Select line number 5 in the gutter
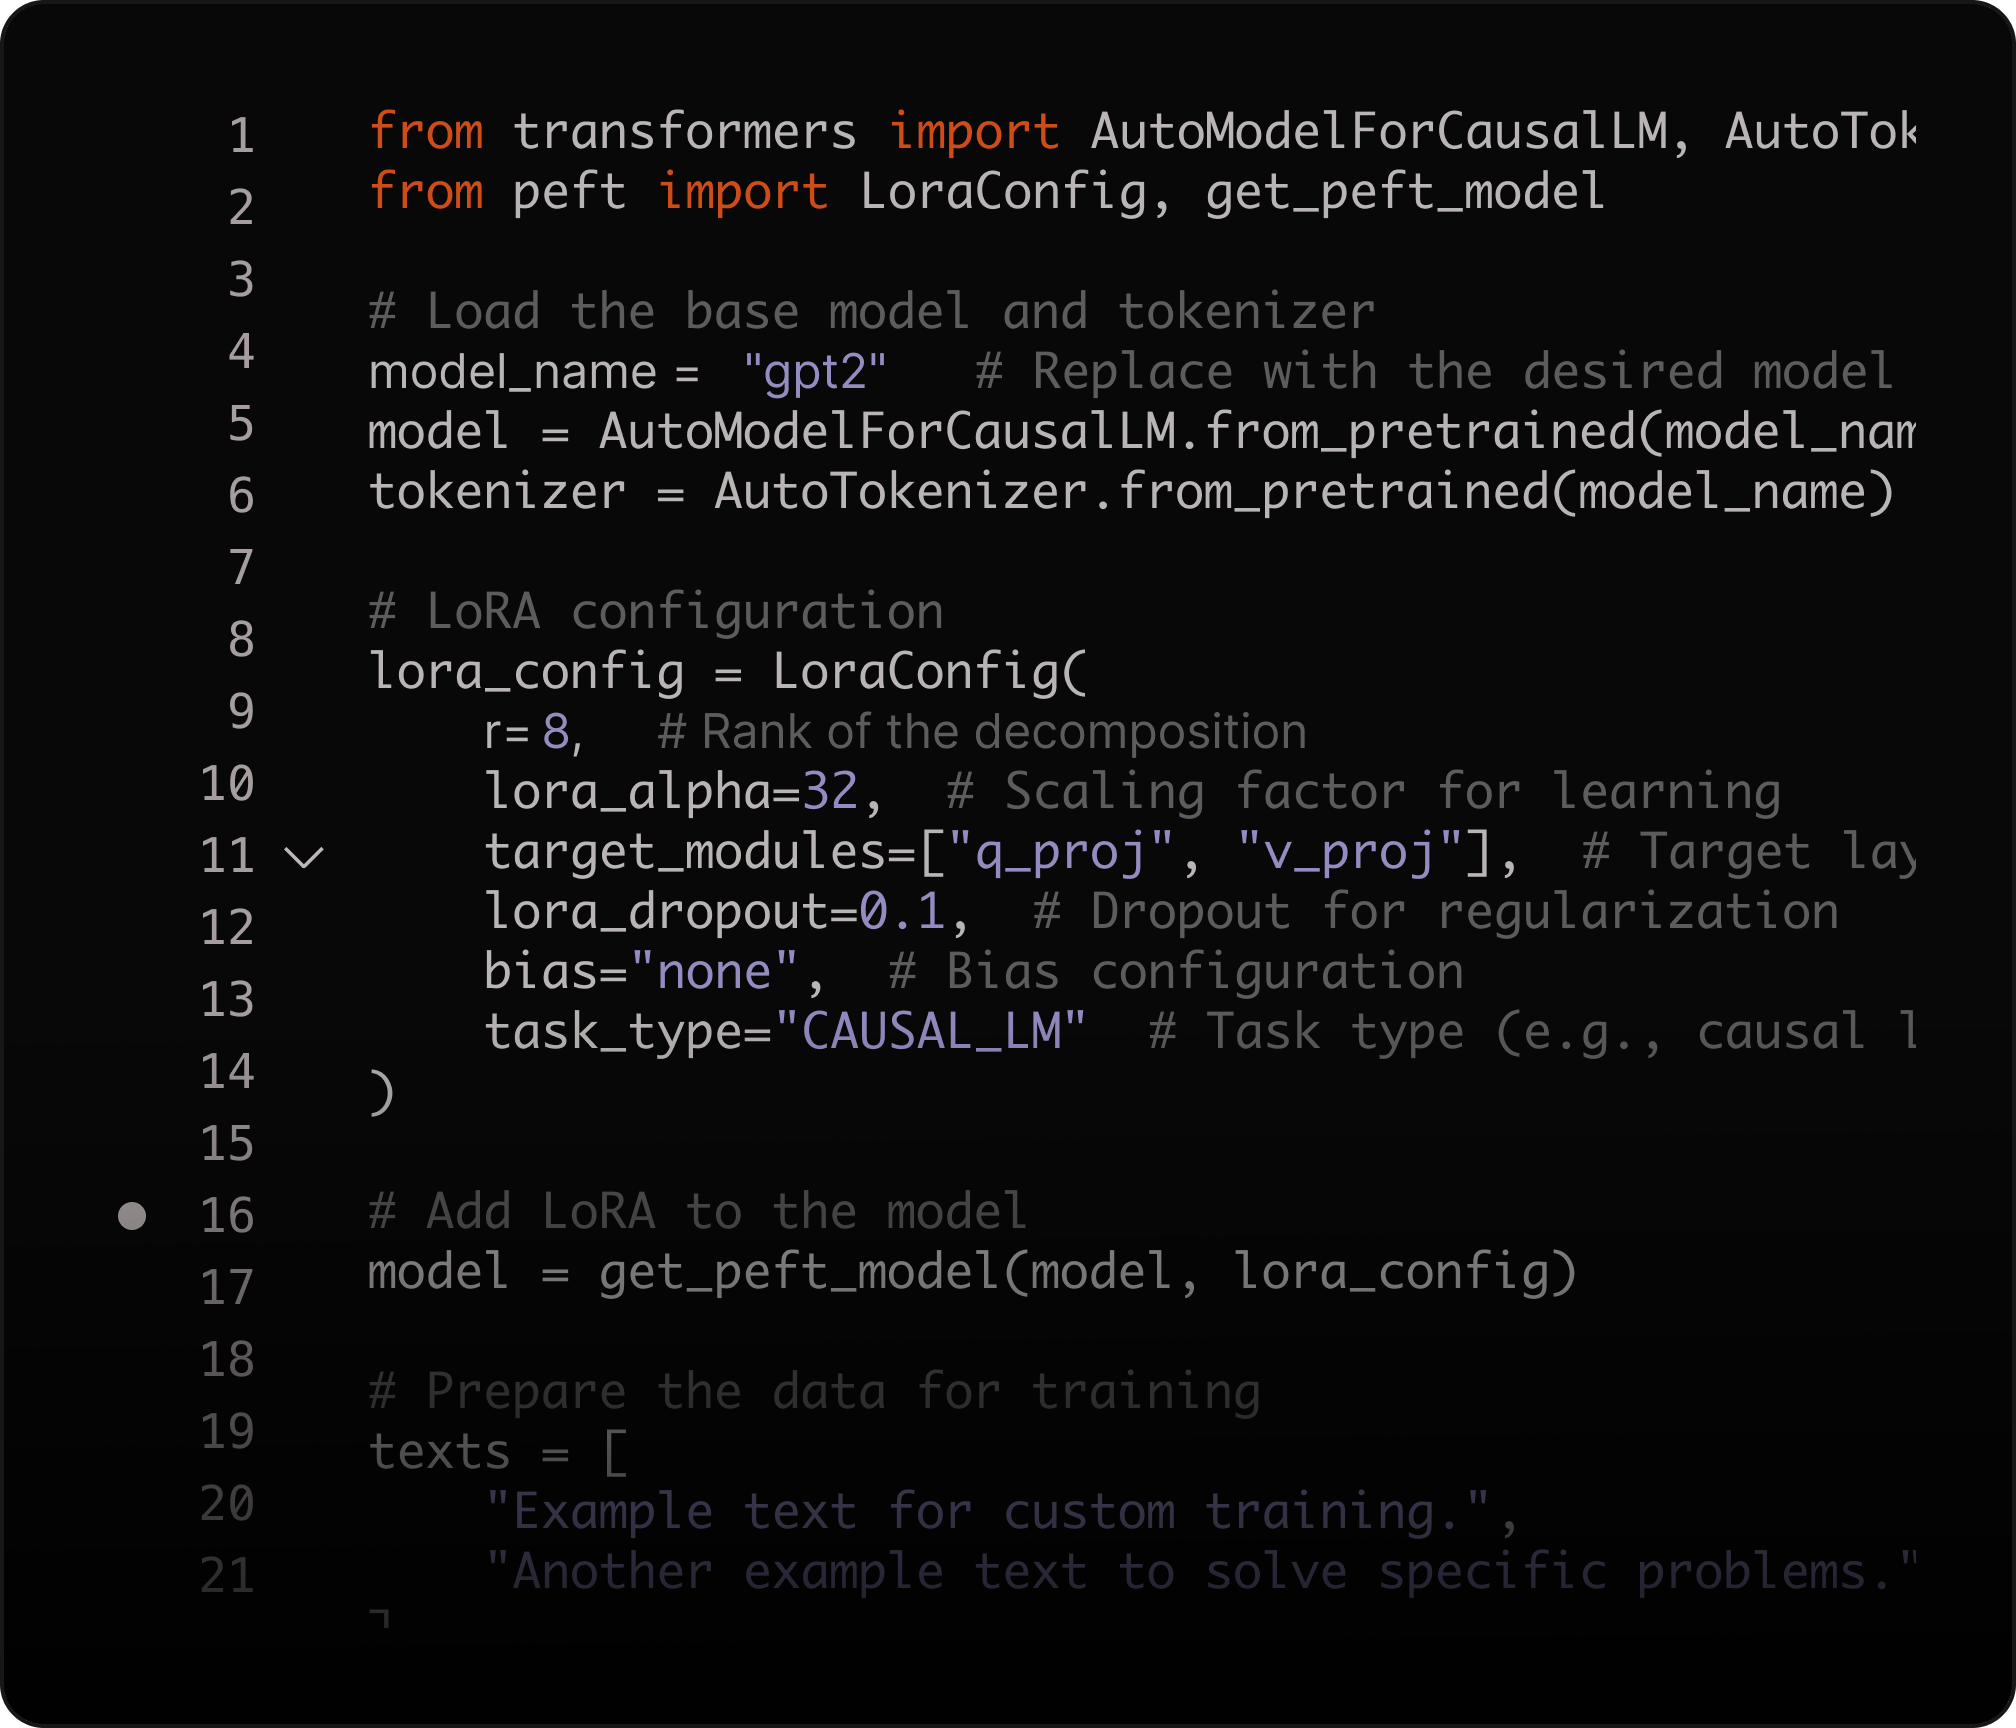Viewport: 2016px width, 1728px height. pos(241,424)
